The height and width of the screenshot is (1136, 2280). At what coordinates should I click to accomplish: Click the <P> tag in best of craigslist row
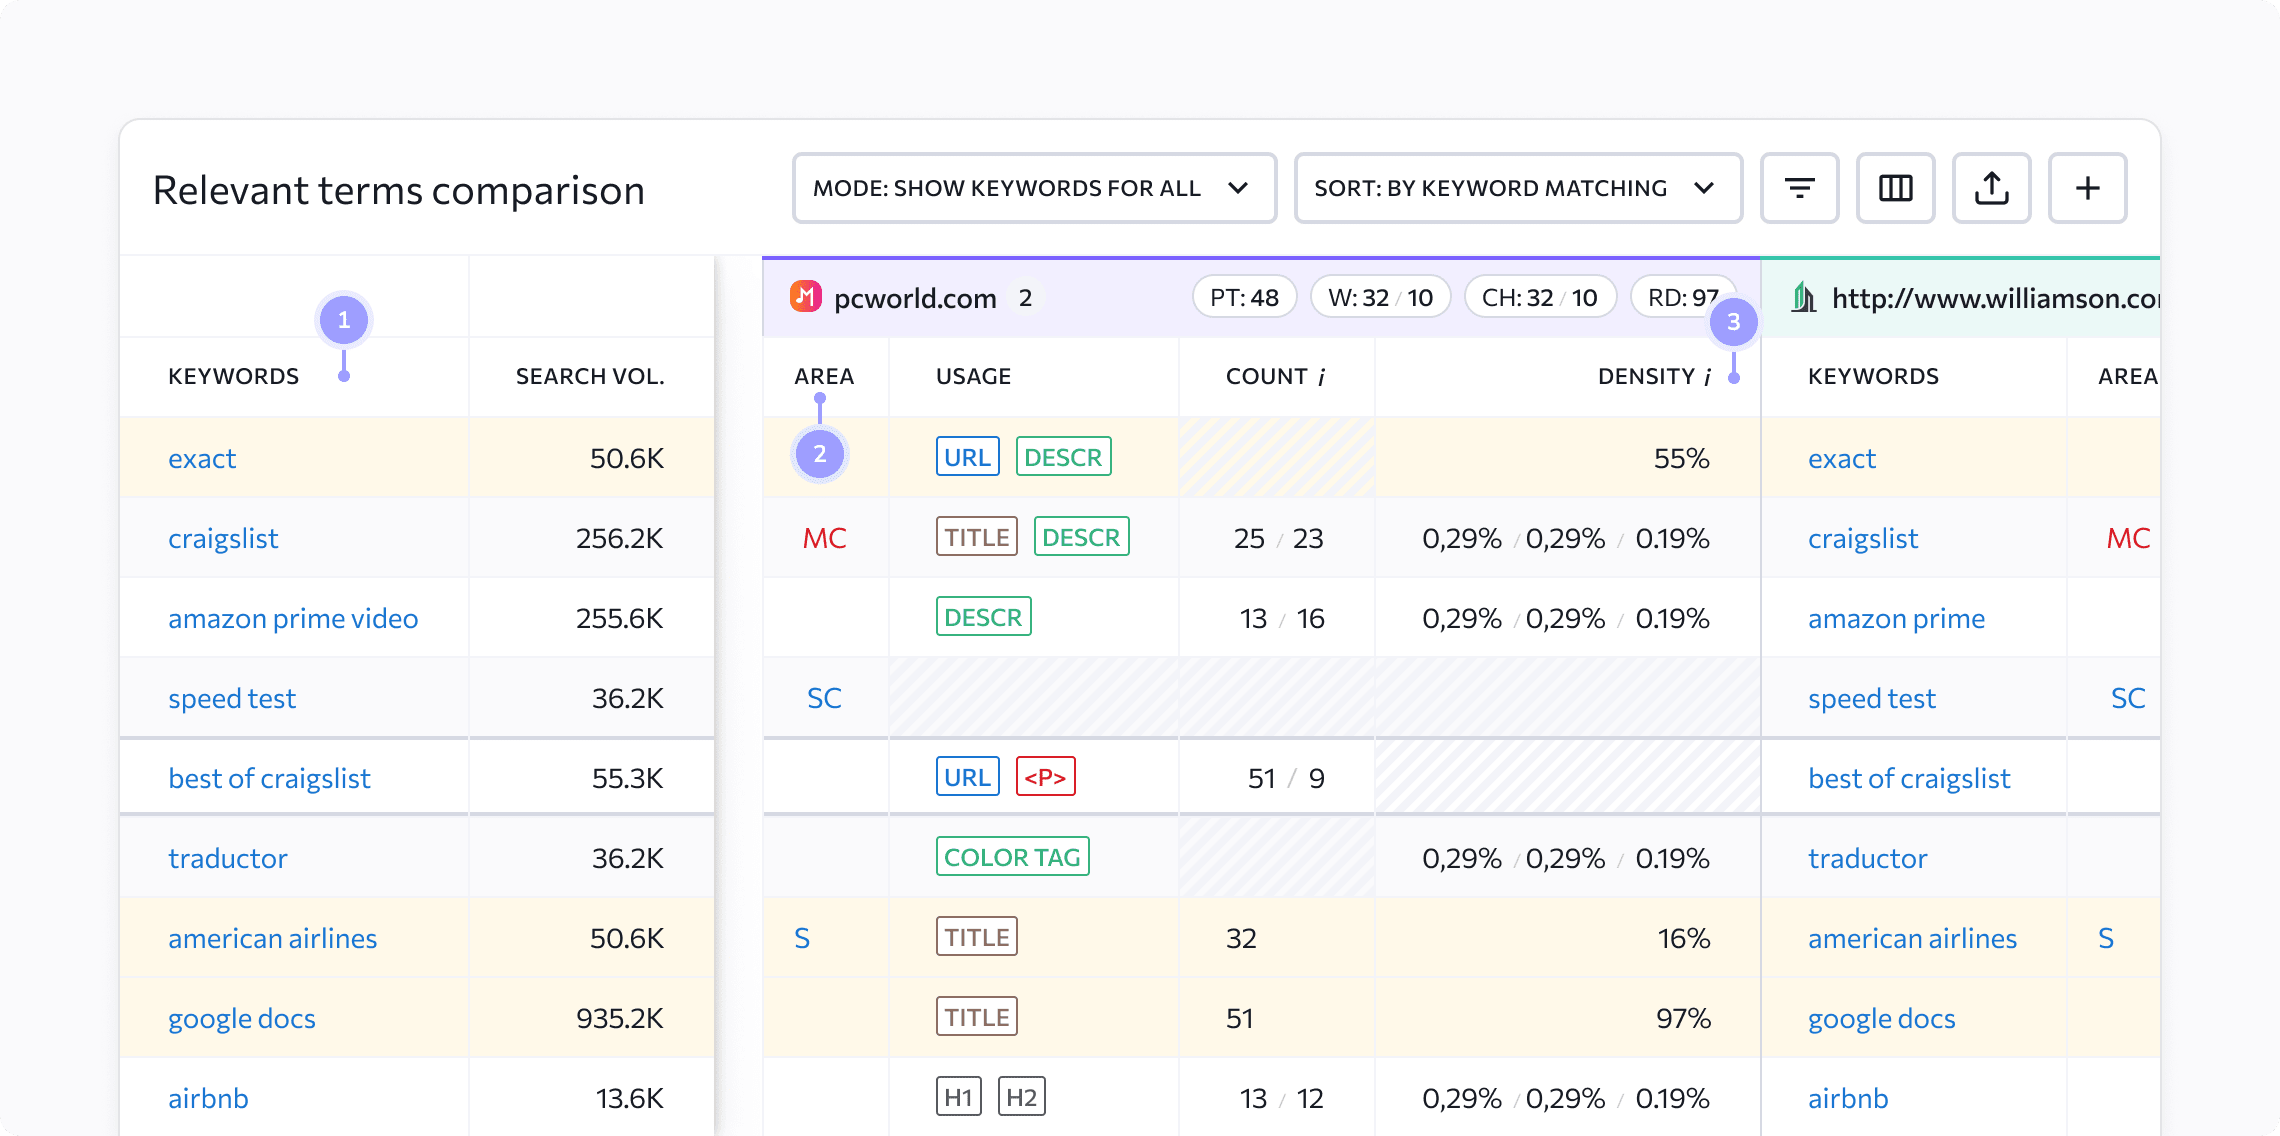point(1045,777)
